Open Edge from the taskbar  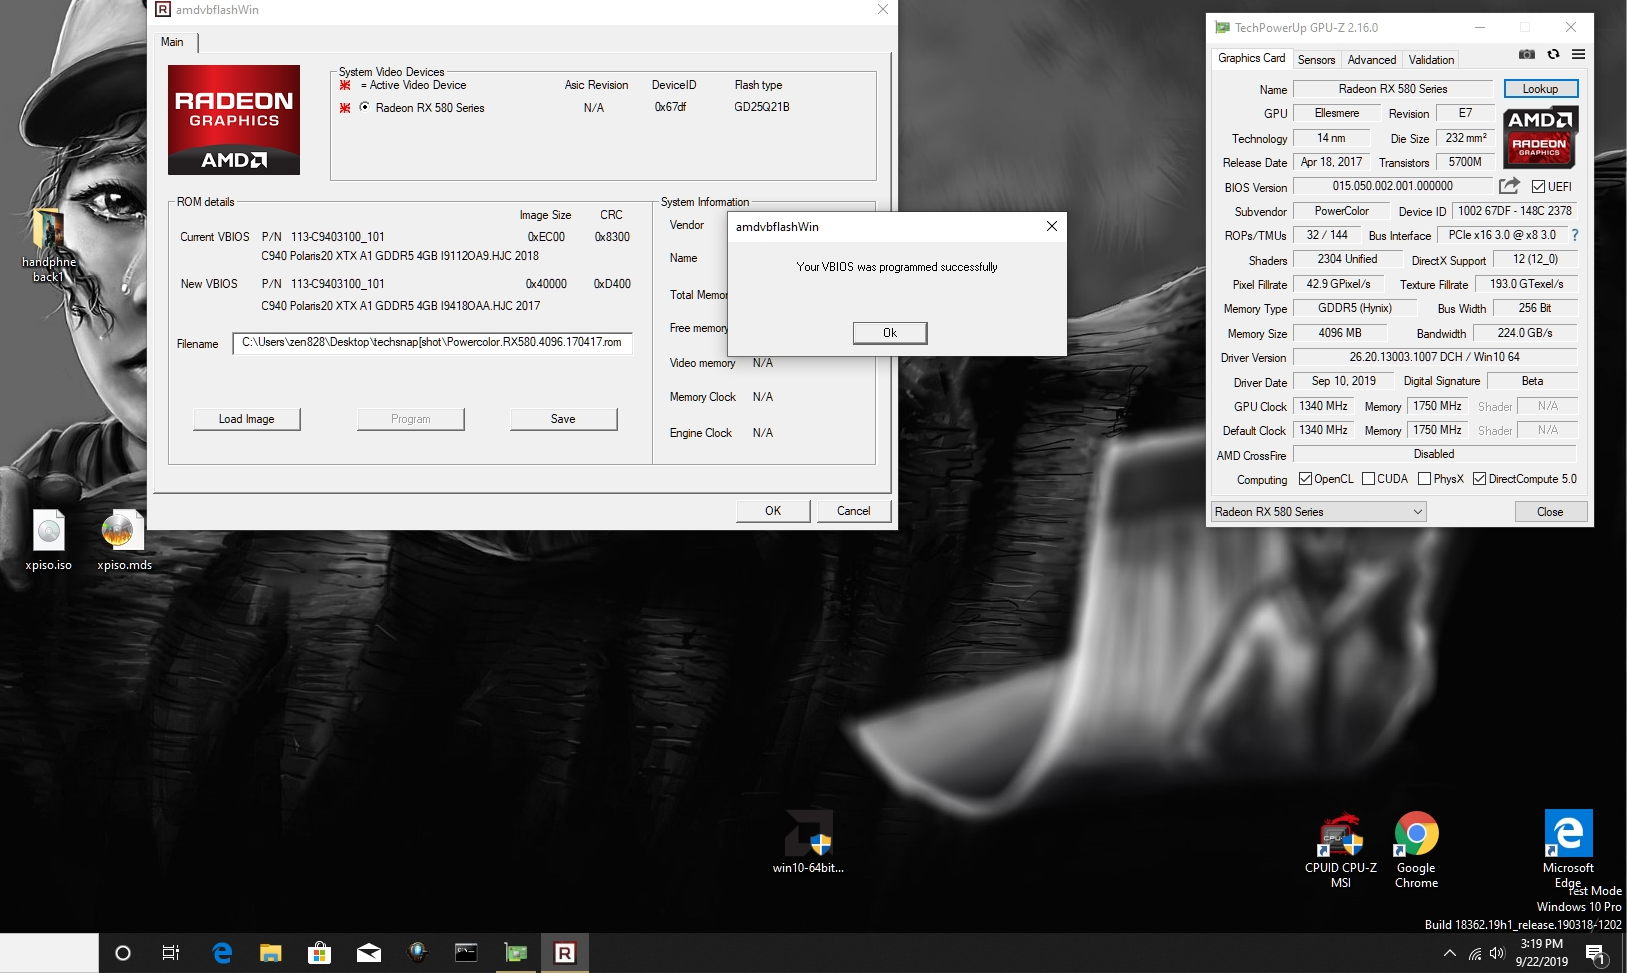(x=222, y=953)
